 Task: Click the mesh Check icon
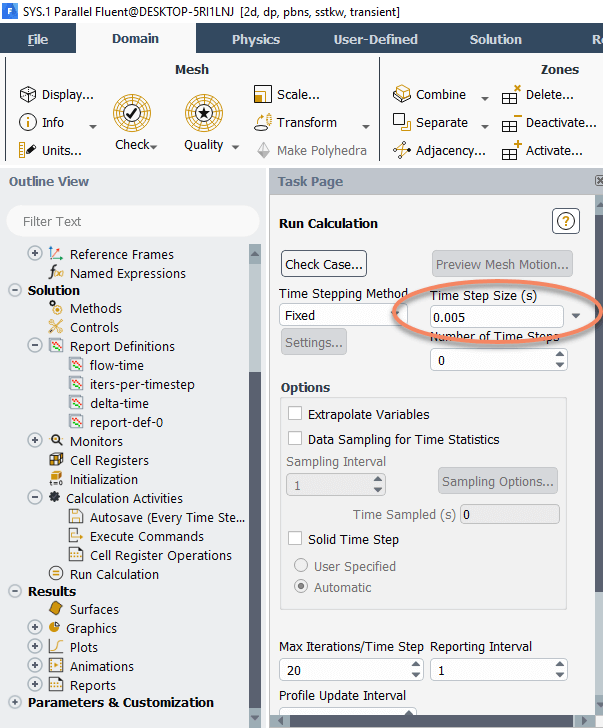click(x=132, y=113)
